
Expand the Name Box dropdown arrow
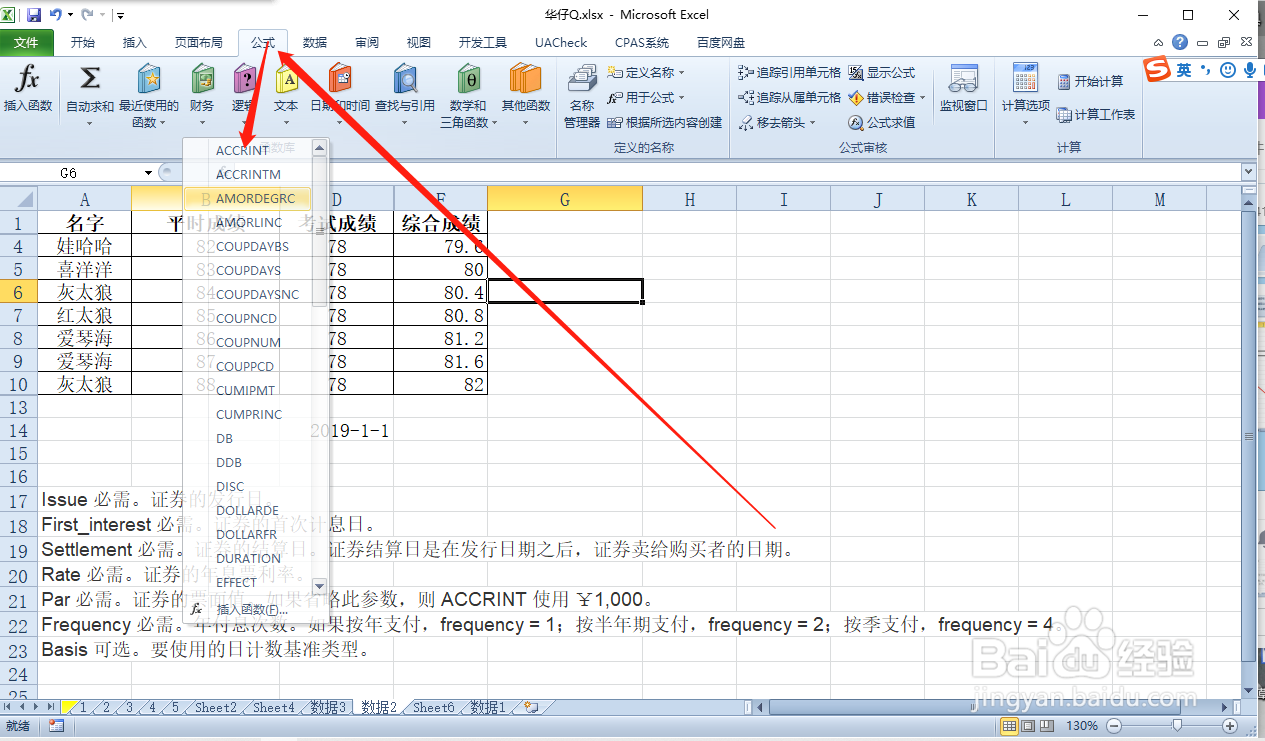(x=148, y=173)
